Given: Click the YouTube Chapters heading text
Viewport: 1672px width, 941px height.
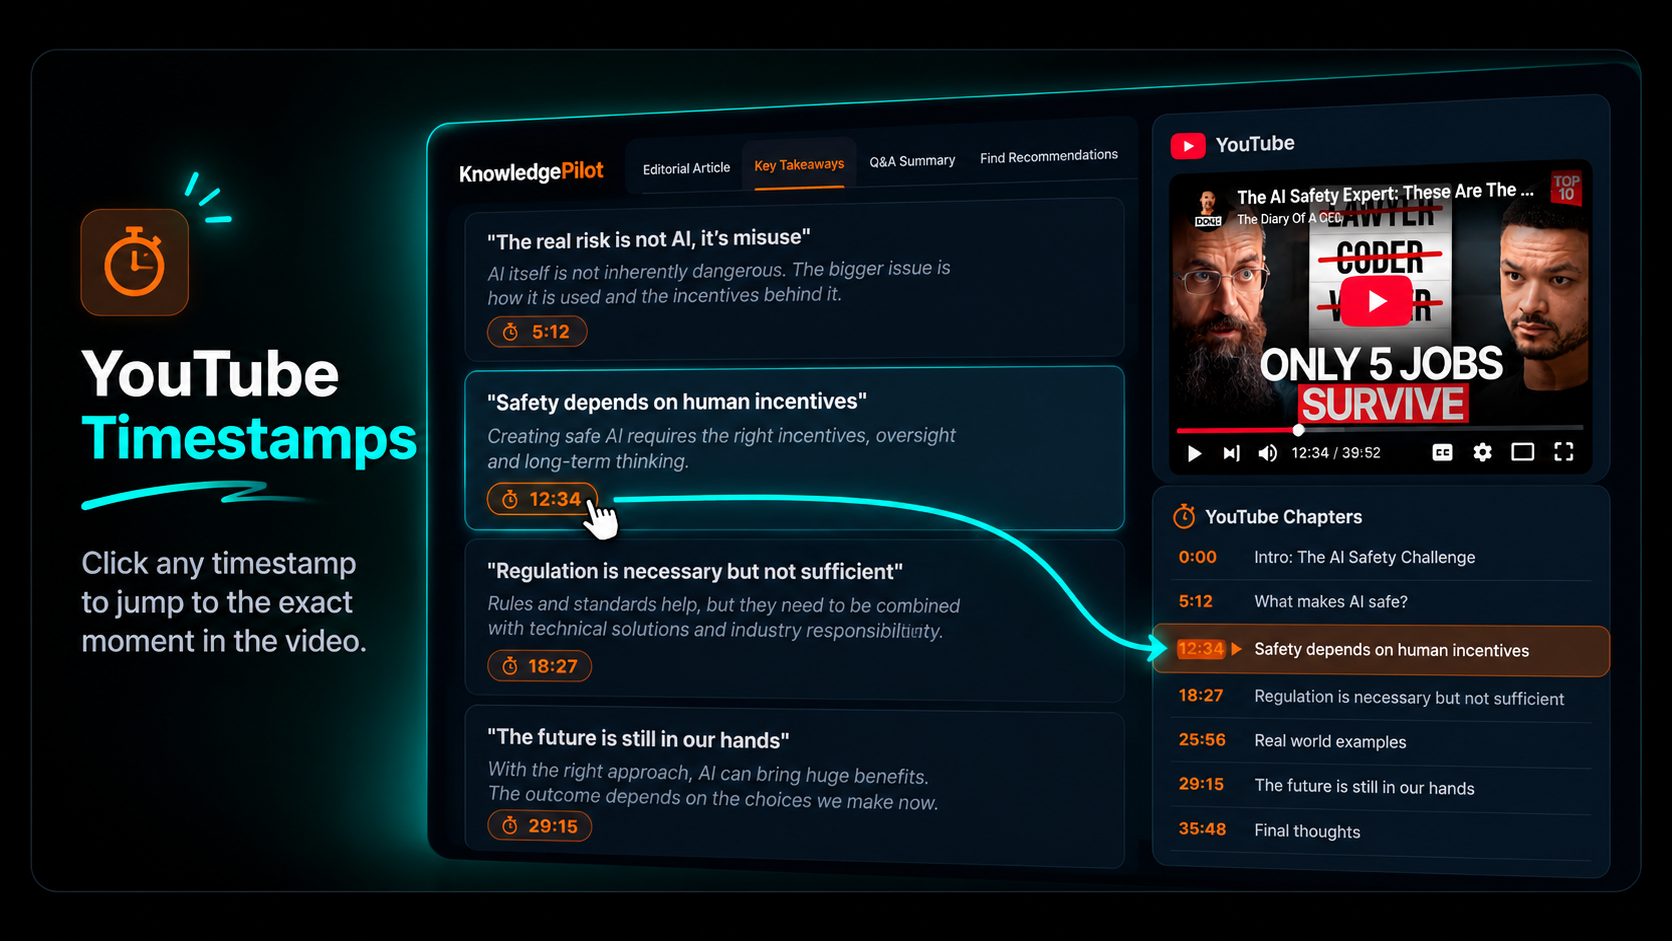Looking at the screenshot, I should pos(1284,517).
